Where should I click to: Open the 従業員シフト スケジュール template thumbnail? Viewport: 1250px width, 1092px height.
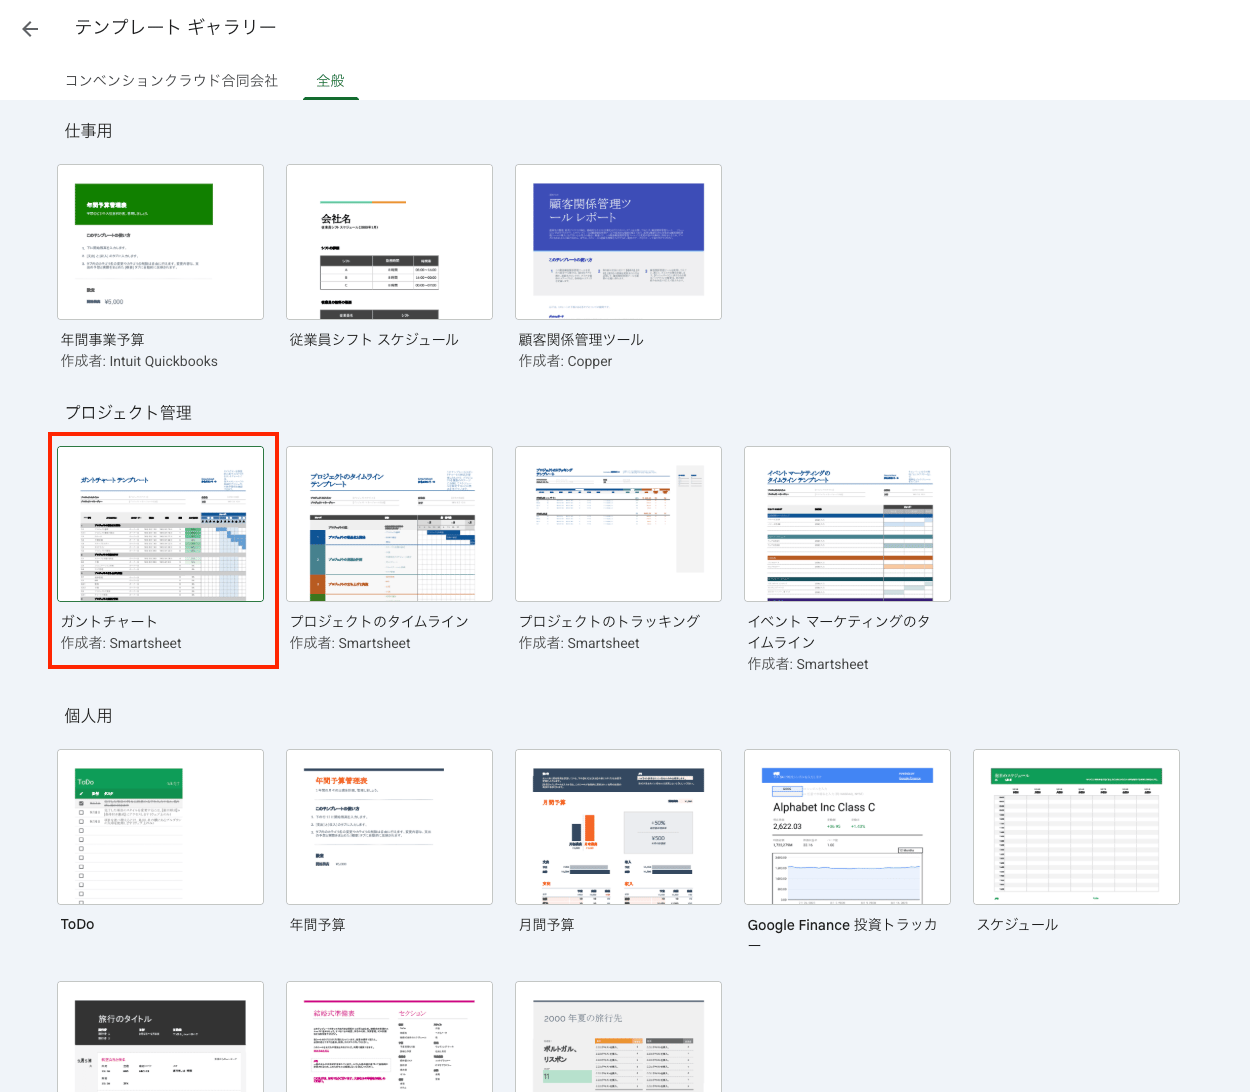point(389,242)
